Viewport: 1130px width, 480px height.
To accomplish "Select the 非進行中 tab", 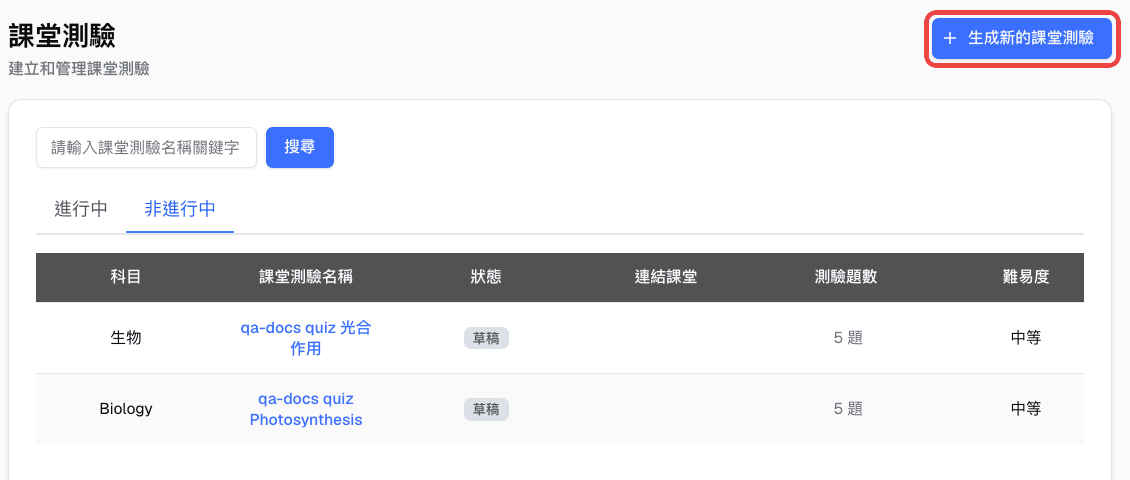I will tap(180, 209).
